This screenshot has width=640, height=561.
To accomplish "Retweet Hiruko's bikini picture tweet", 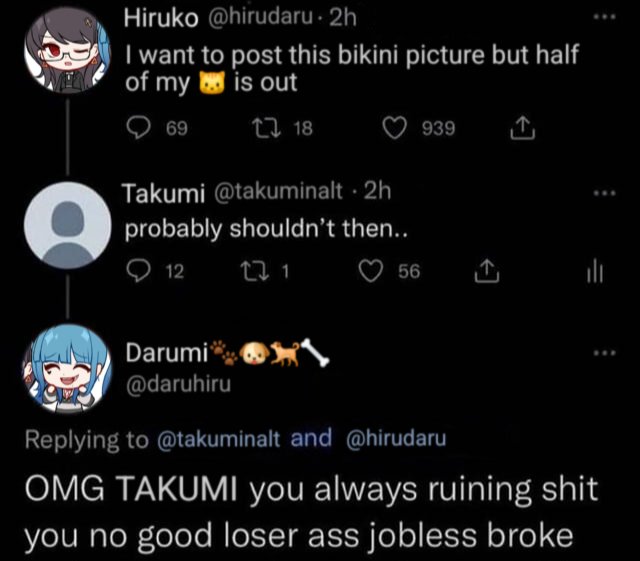I will pyautogui.click(x=266, y=128).
